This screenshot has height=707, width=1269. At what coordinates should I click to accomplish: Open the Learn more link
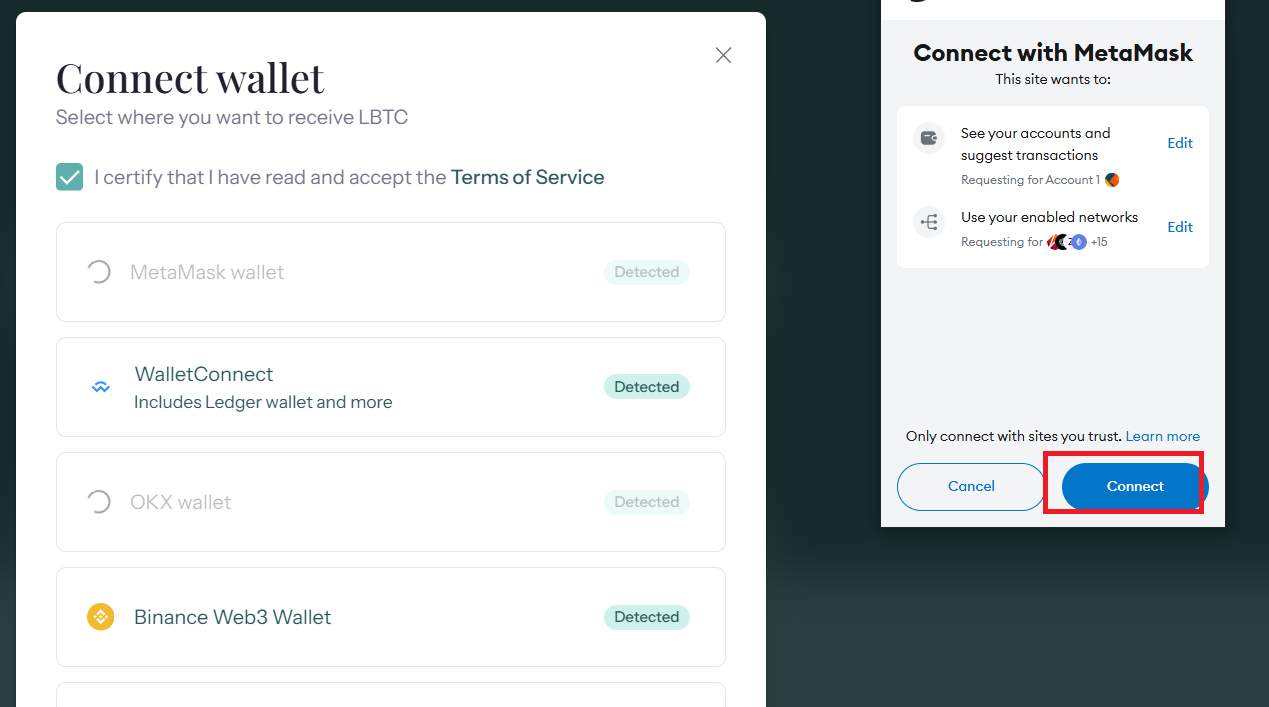point(1162,436)
